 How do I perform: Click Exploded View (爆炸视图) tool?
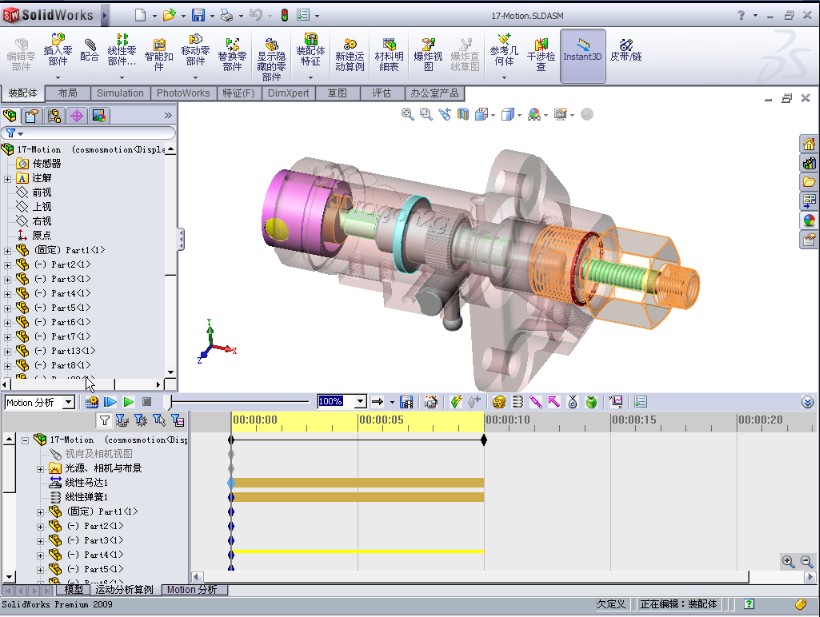point(428,55)
